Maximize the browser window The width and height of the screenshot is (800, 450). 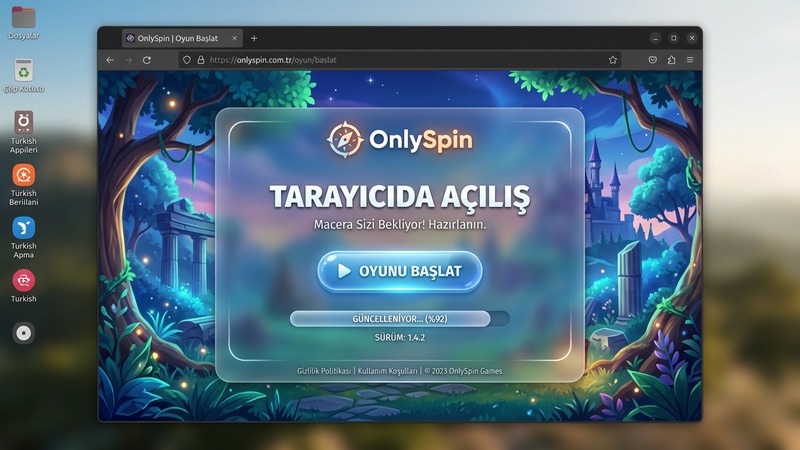[x=673, y=38]
